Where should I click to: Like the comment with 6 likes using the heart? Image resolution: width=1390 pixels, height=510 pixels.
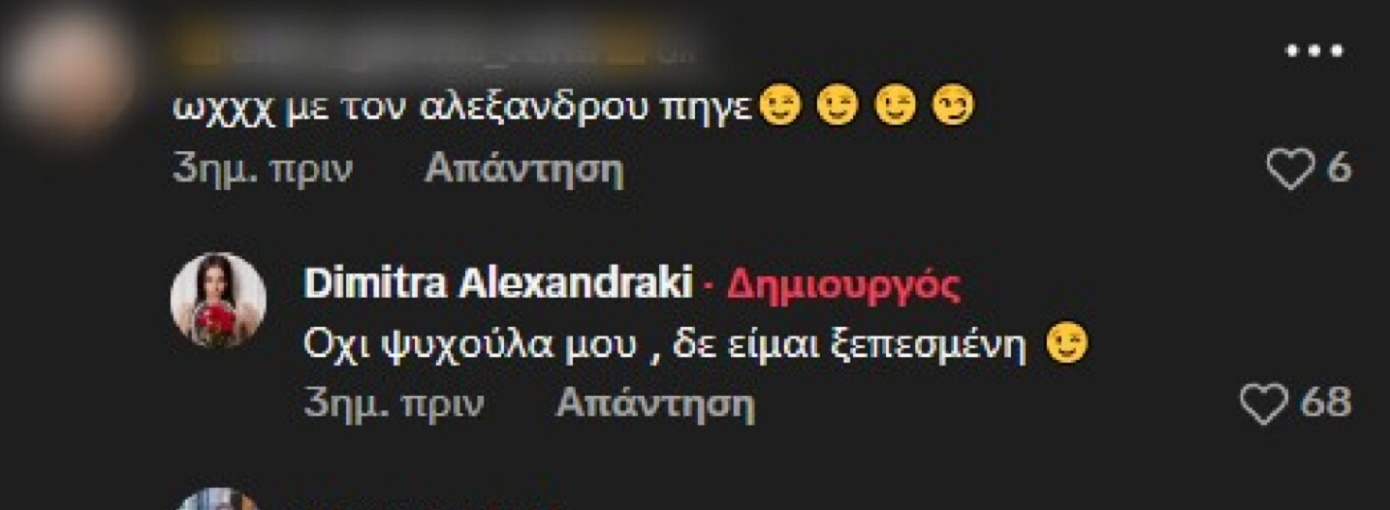(x=1290, y=169)
